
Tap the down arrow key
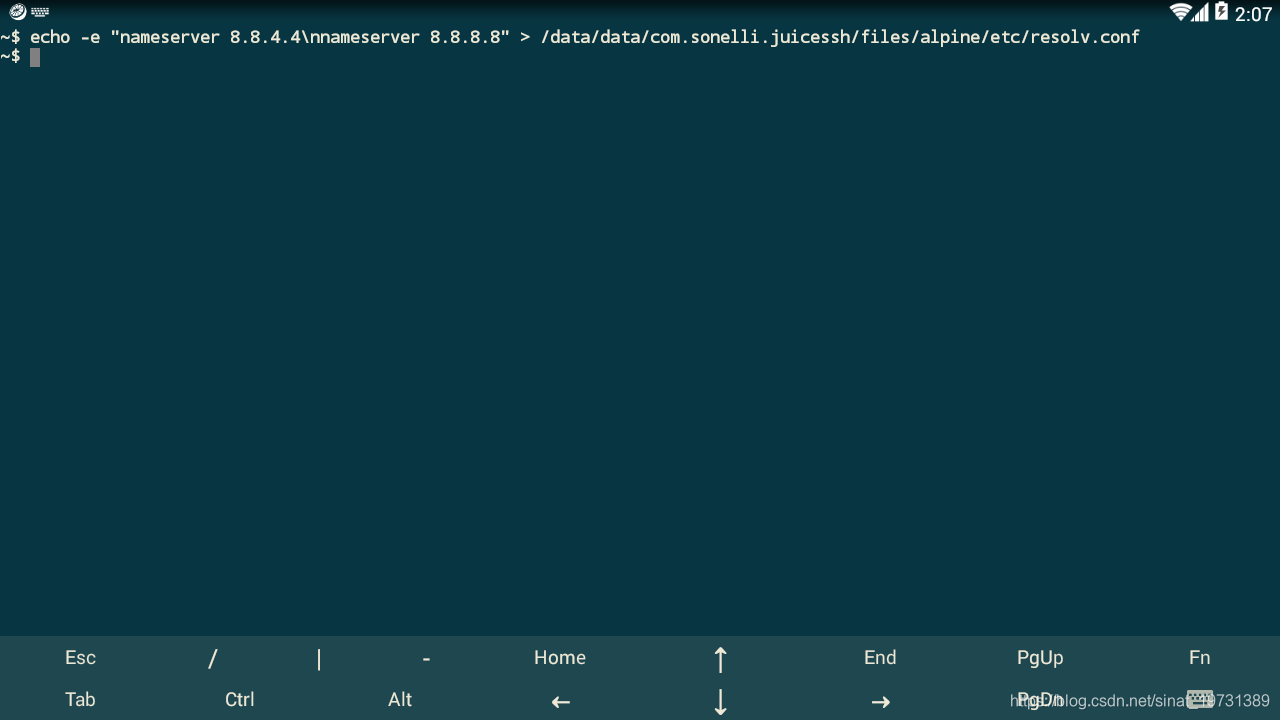720,702
